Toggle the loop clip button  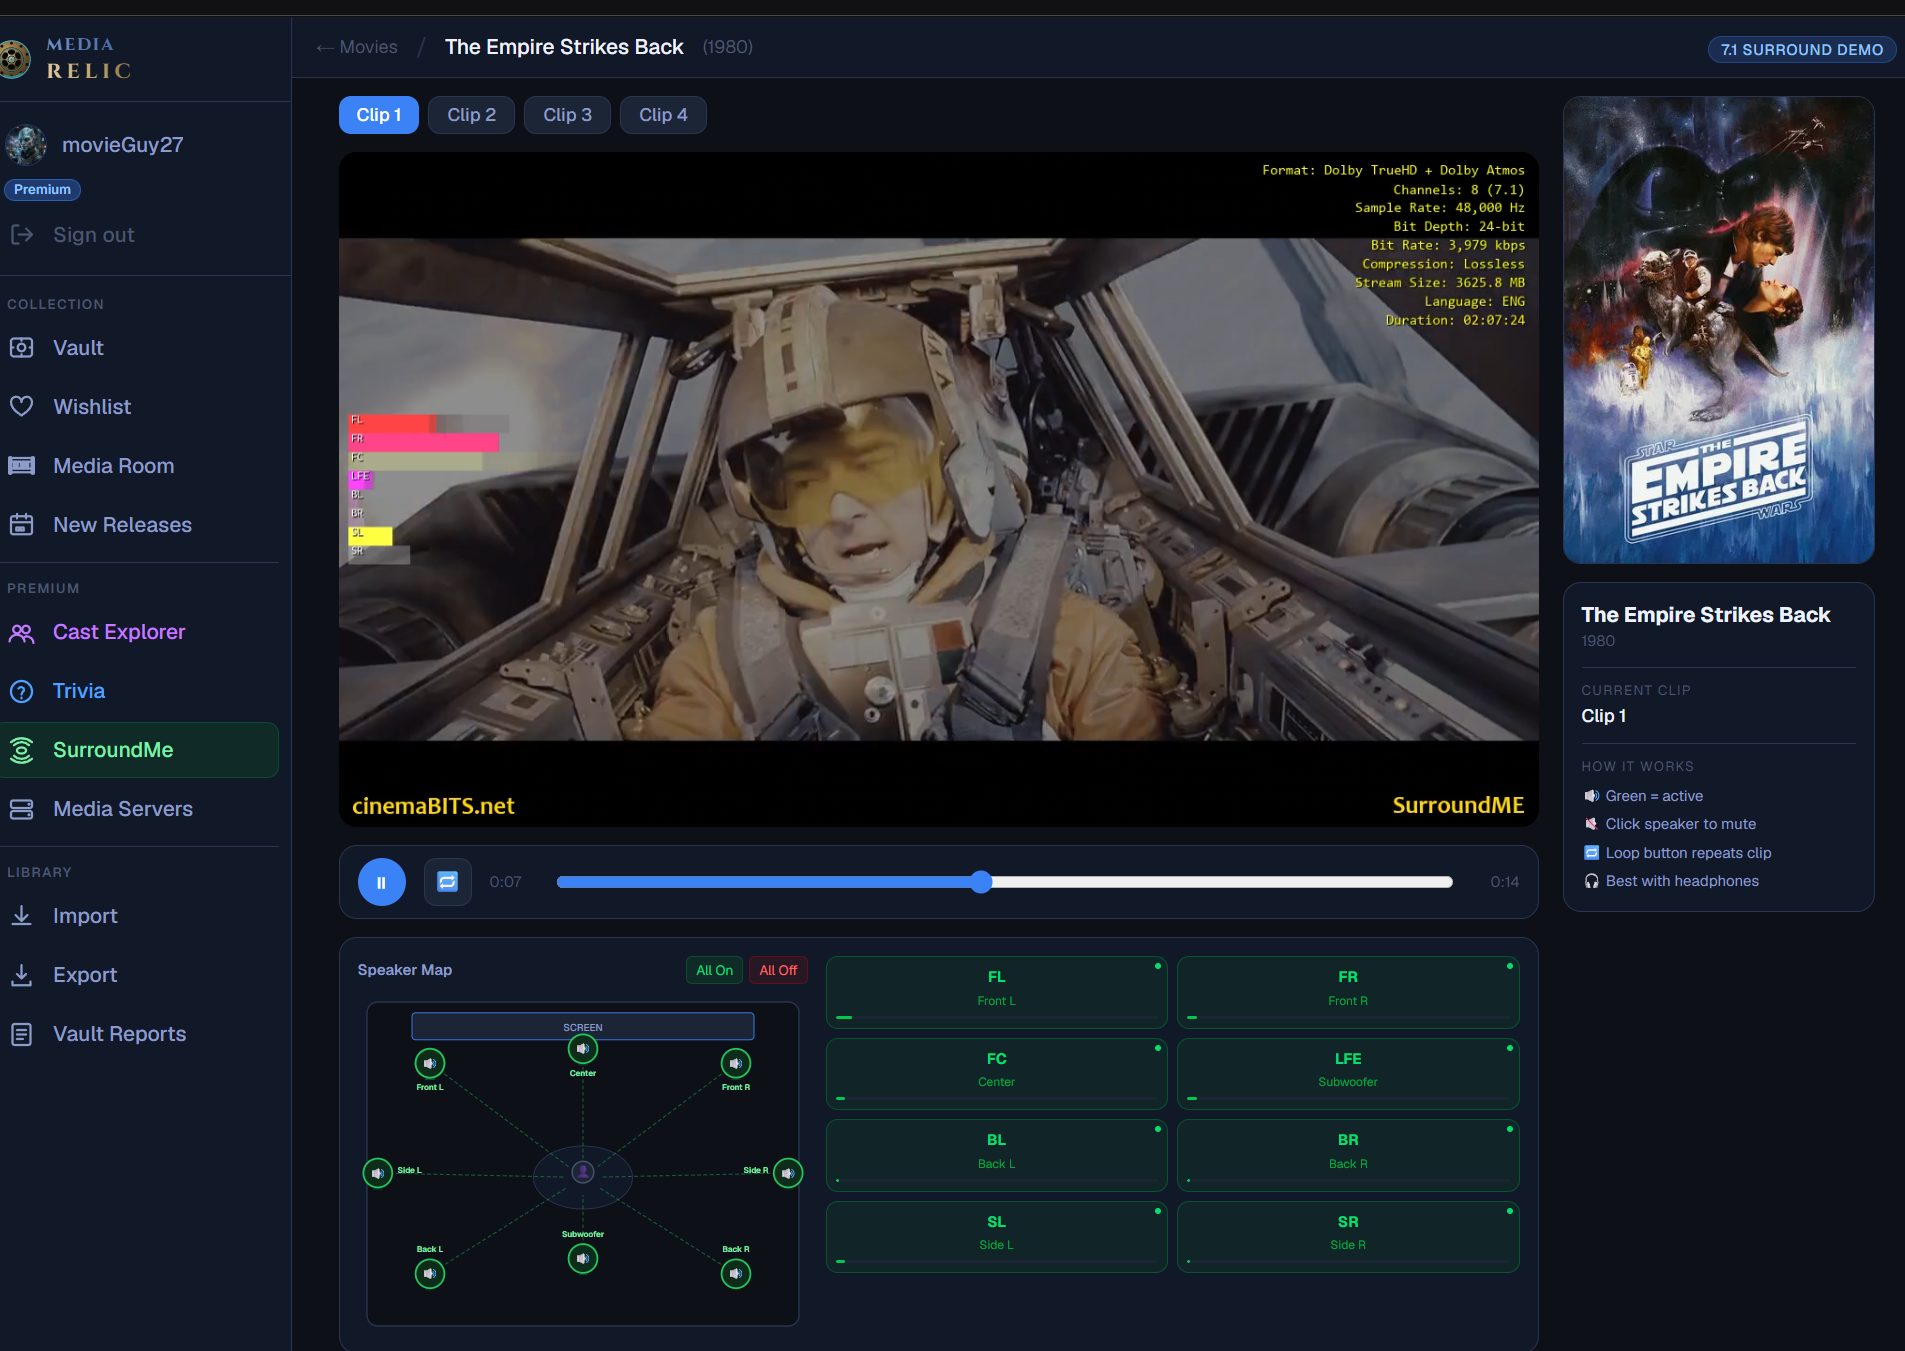(448, 882)
